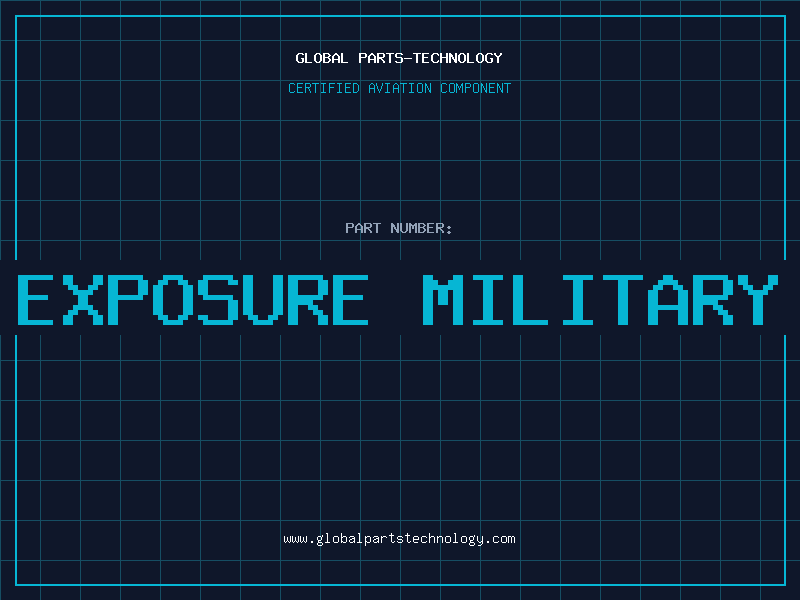This screenshot has width=800, height=600.
Task: Click the letter Y ending MILITARY
Action: 758,299
